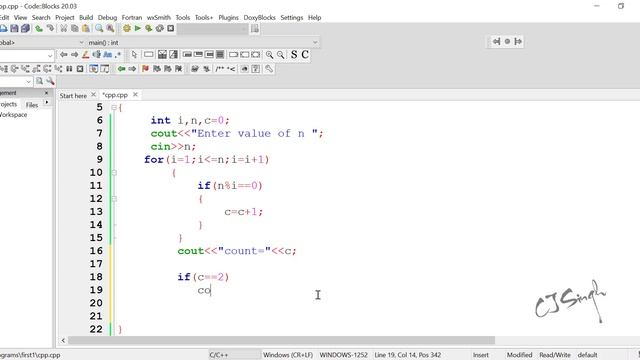Jump back with the left arrow icon
Image resolution: width=640 pixels, height=360 pixels.
click(64, 55)
